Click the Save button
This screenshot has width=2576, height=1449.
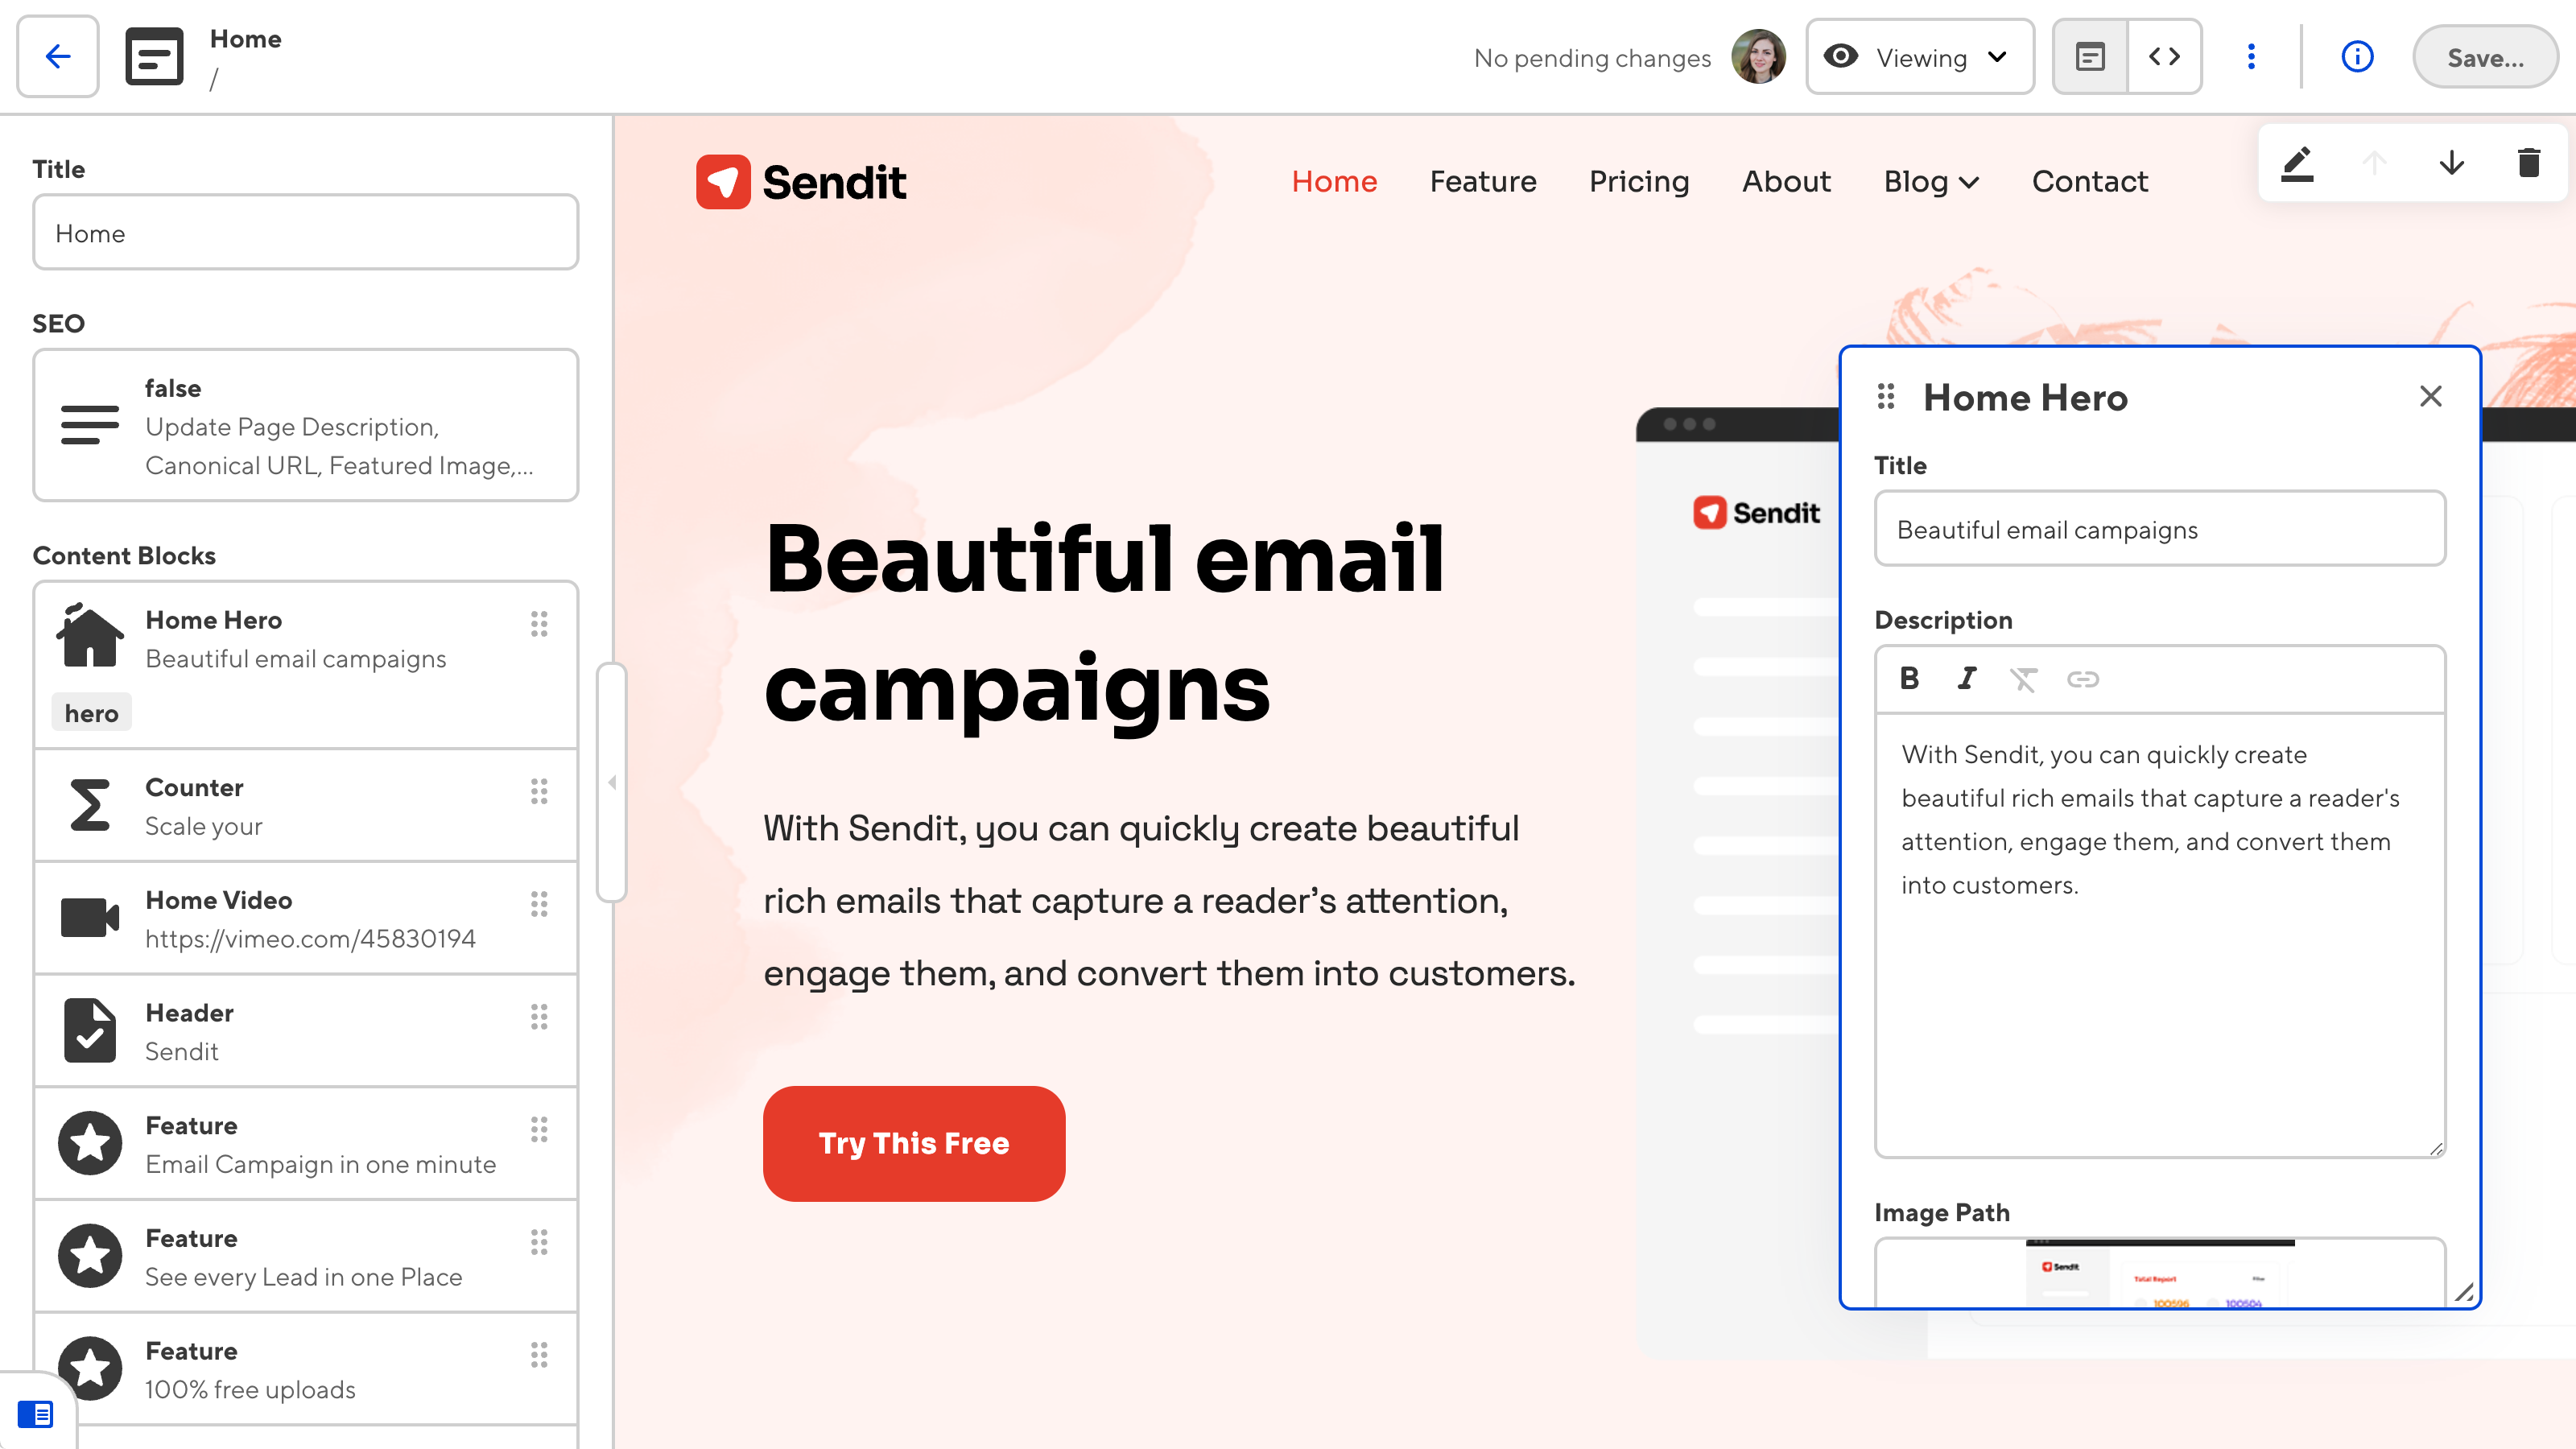(2486, 56)
